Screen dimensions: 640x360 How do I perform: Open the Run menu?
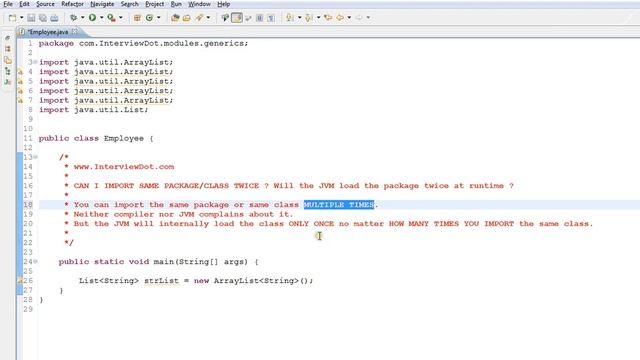click(176, 4)
